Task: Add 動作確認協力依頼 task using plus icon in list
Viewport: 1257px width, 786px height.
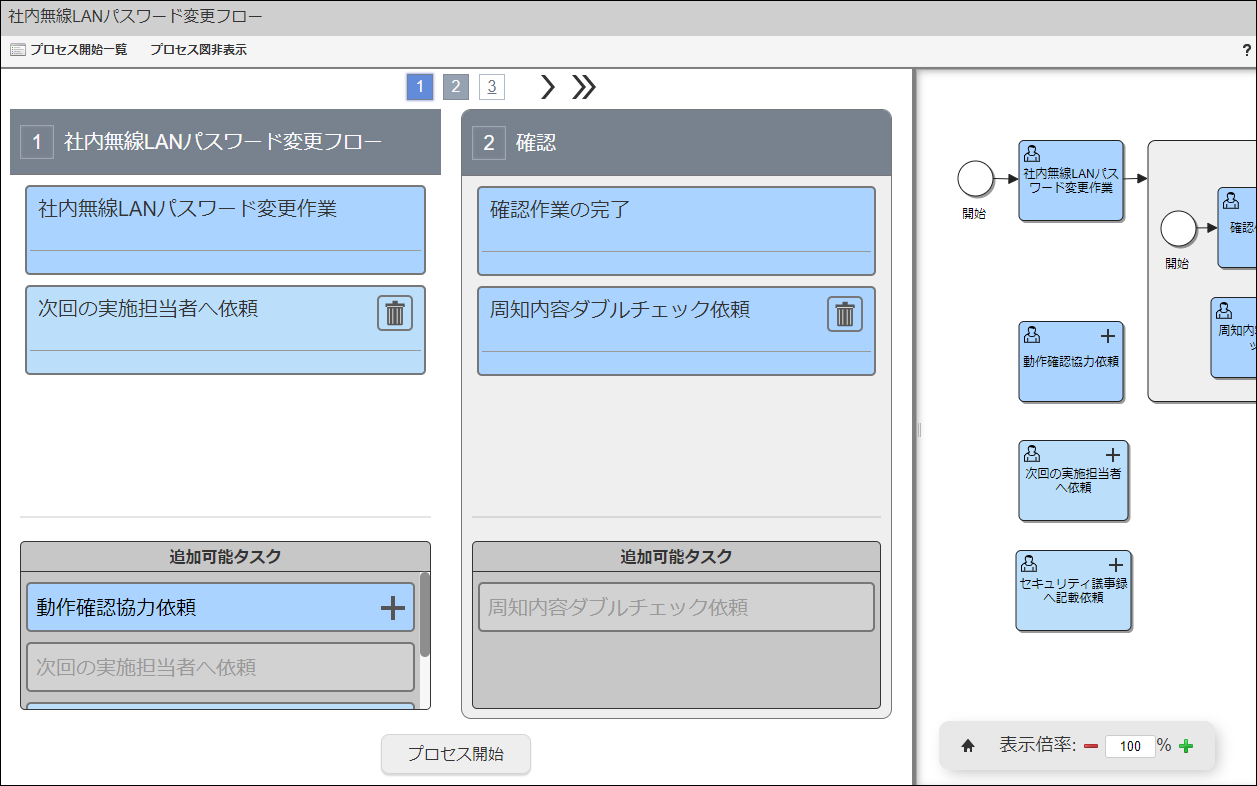Action: pyautogui.click(x=393, y=608)
